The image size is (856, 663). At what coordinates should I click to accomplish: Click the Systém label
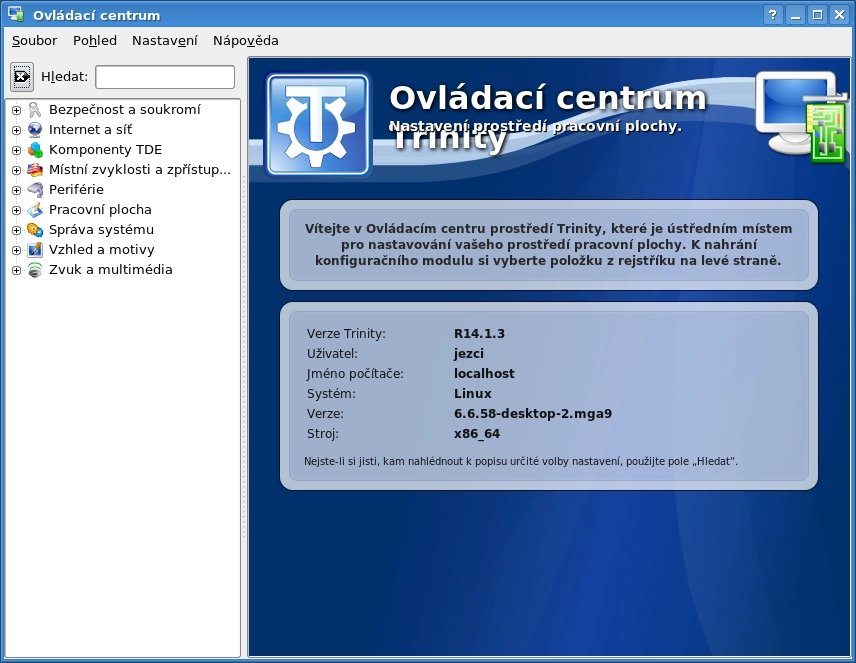click(331, 394)
